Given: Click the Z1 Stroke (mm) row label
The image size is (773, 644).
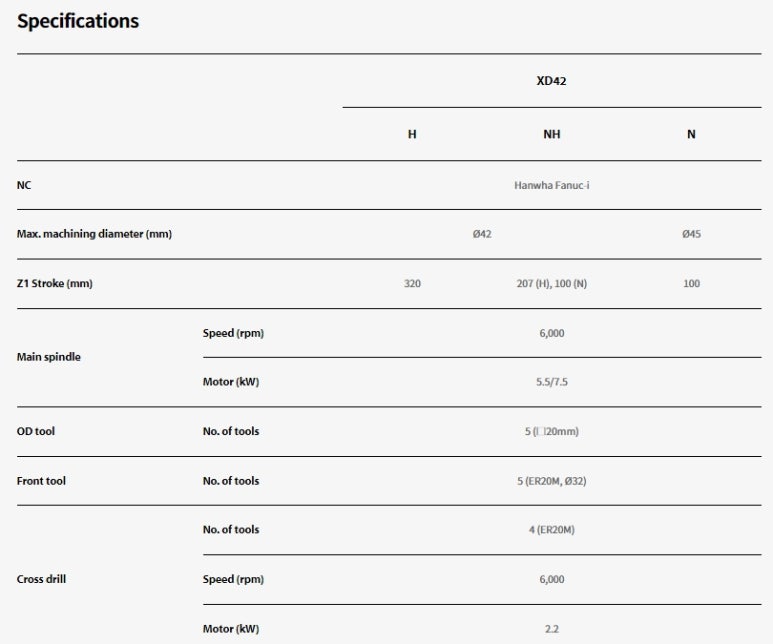Looking at the screenshot, I should 55,284.
